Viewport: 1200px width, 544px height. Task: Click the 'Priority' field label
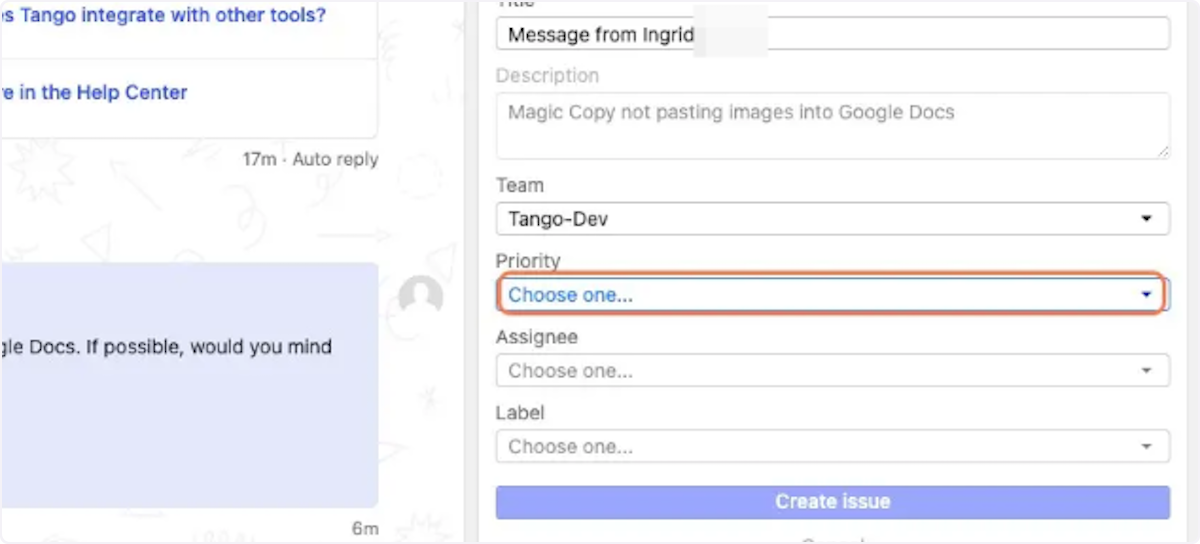pos(528,261)
